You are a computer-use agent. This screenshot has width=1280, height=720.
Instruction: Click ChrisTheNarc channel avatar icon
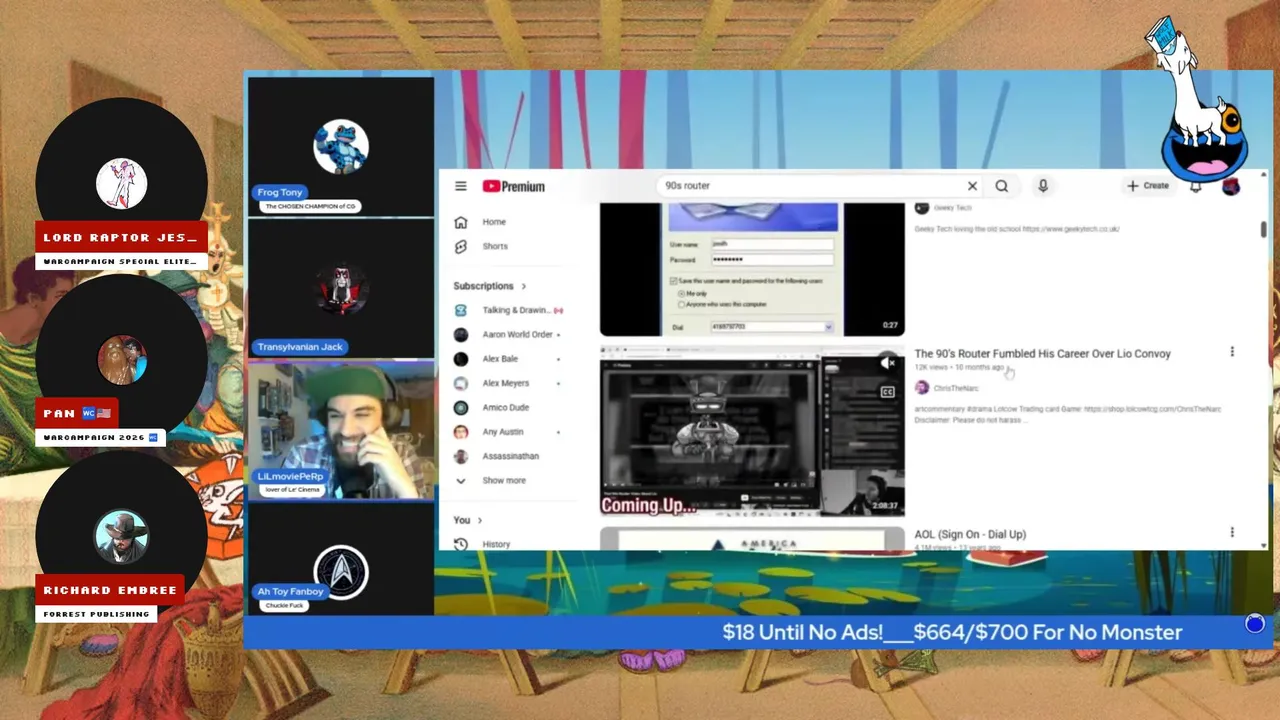(922, 387)
